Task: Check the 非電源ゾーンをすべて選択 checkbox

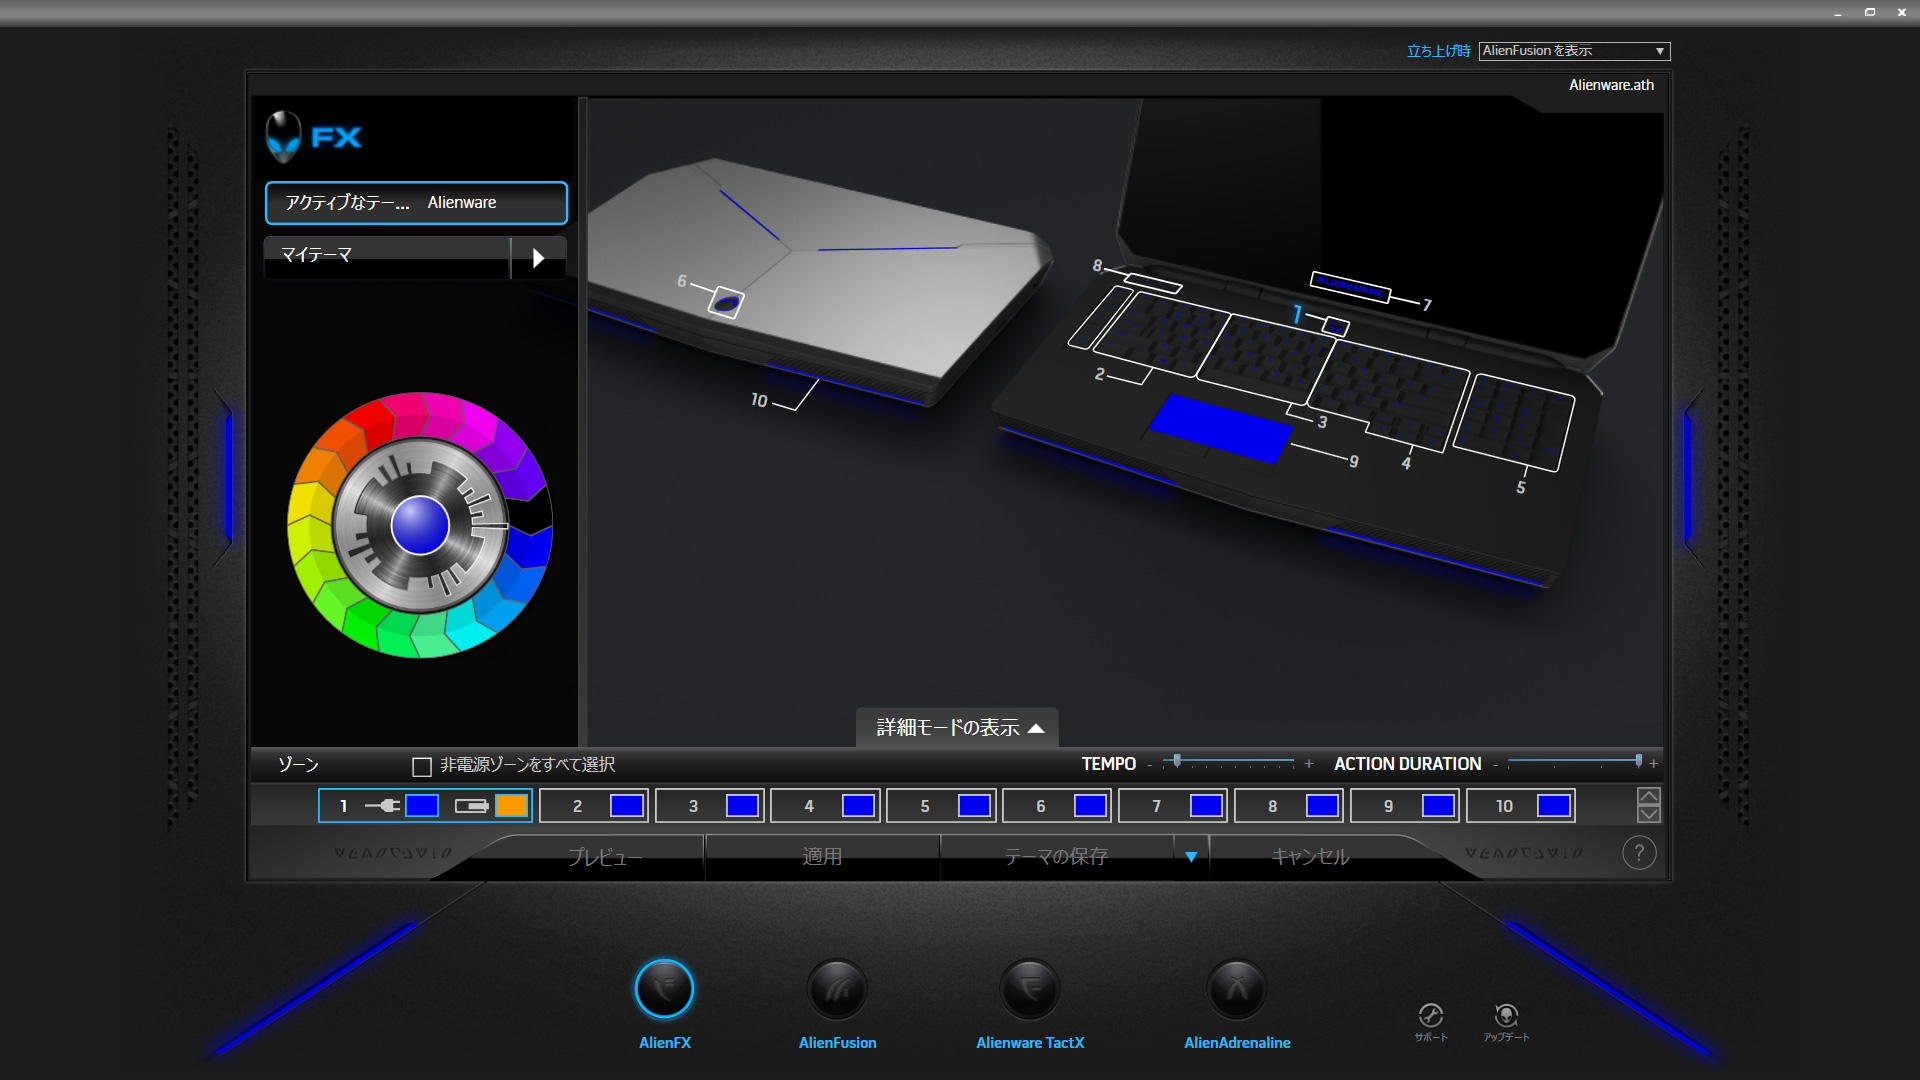Action: point(422,767)
